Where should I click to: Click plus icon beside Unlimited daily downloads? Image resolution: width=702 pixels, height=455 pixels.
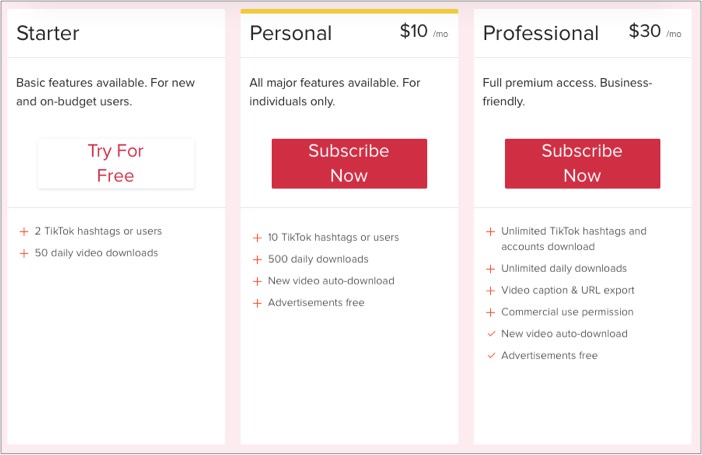click(491, 269)
